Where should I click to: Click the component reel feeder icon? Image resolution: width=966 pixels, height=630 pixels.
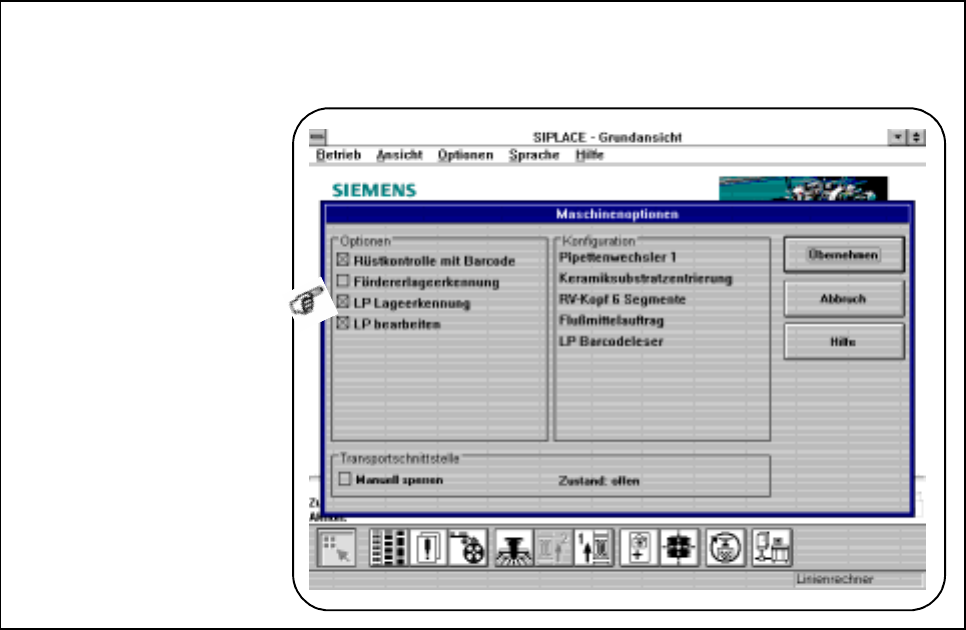[468, 547]
